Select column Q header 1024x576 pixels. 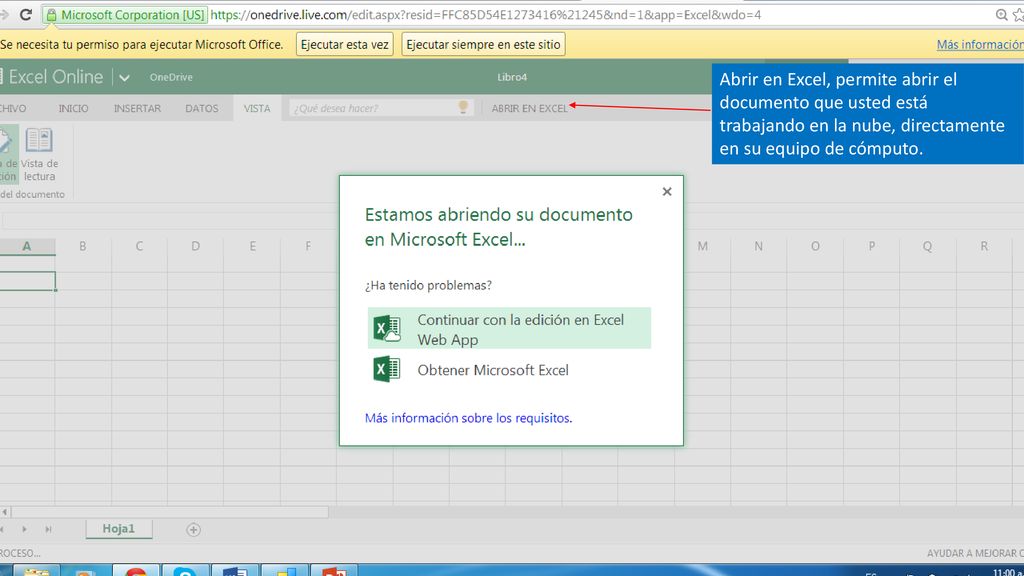928,246
